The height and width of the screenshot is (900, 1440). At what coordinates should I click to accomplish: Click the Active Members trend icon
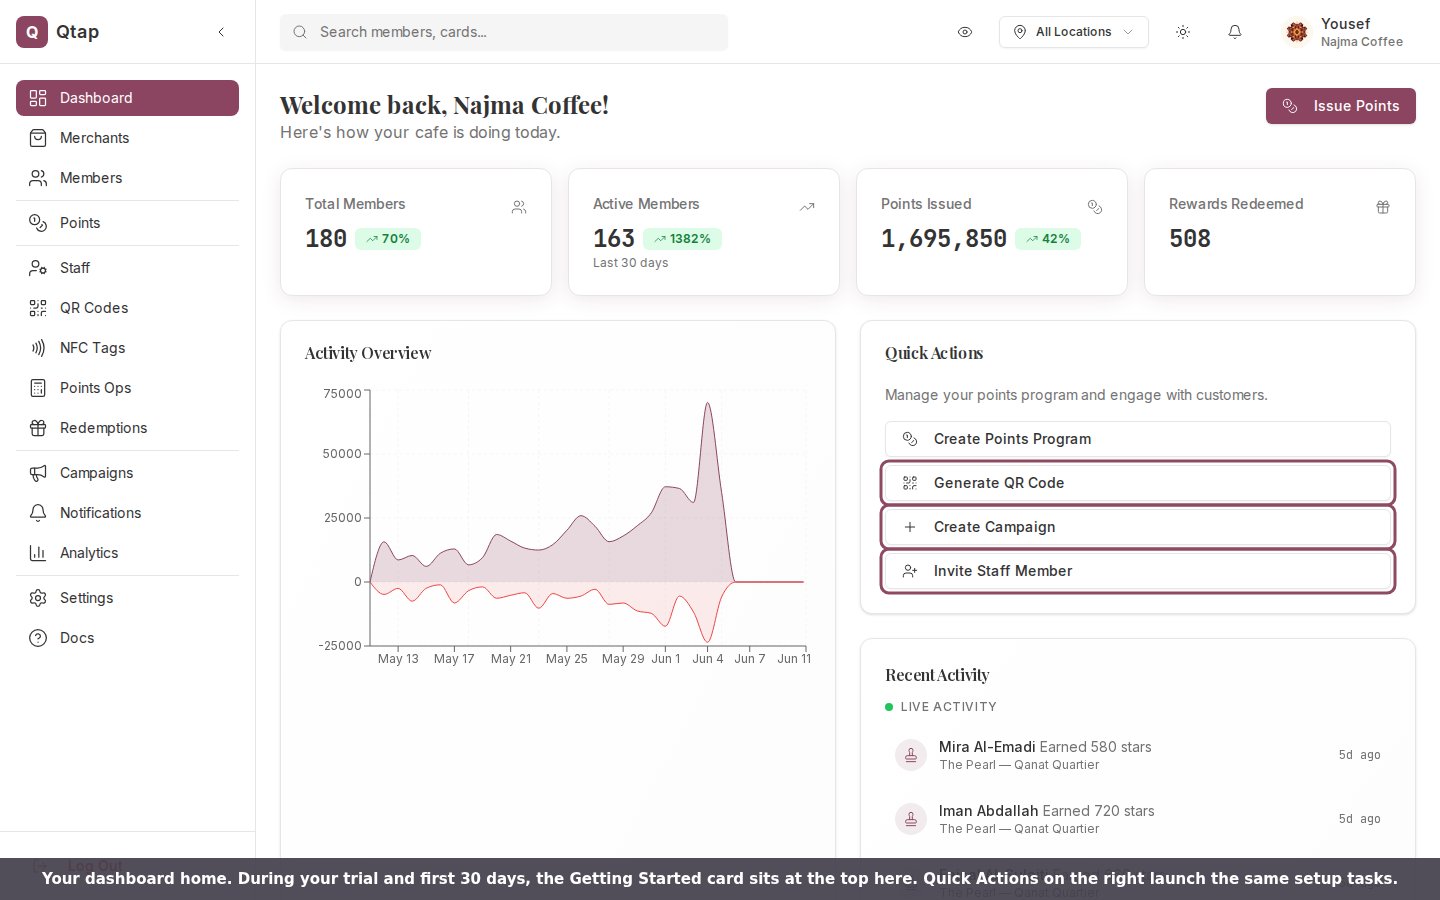(807, 207)
